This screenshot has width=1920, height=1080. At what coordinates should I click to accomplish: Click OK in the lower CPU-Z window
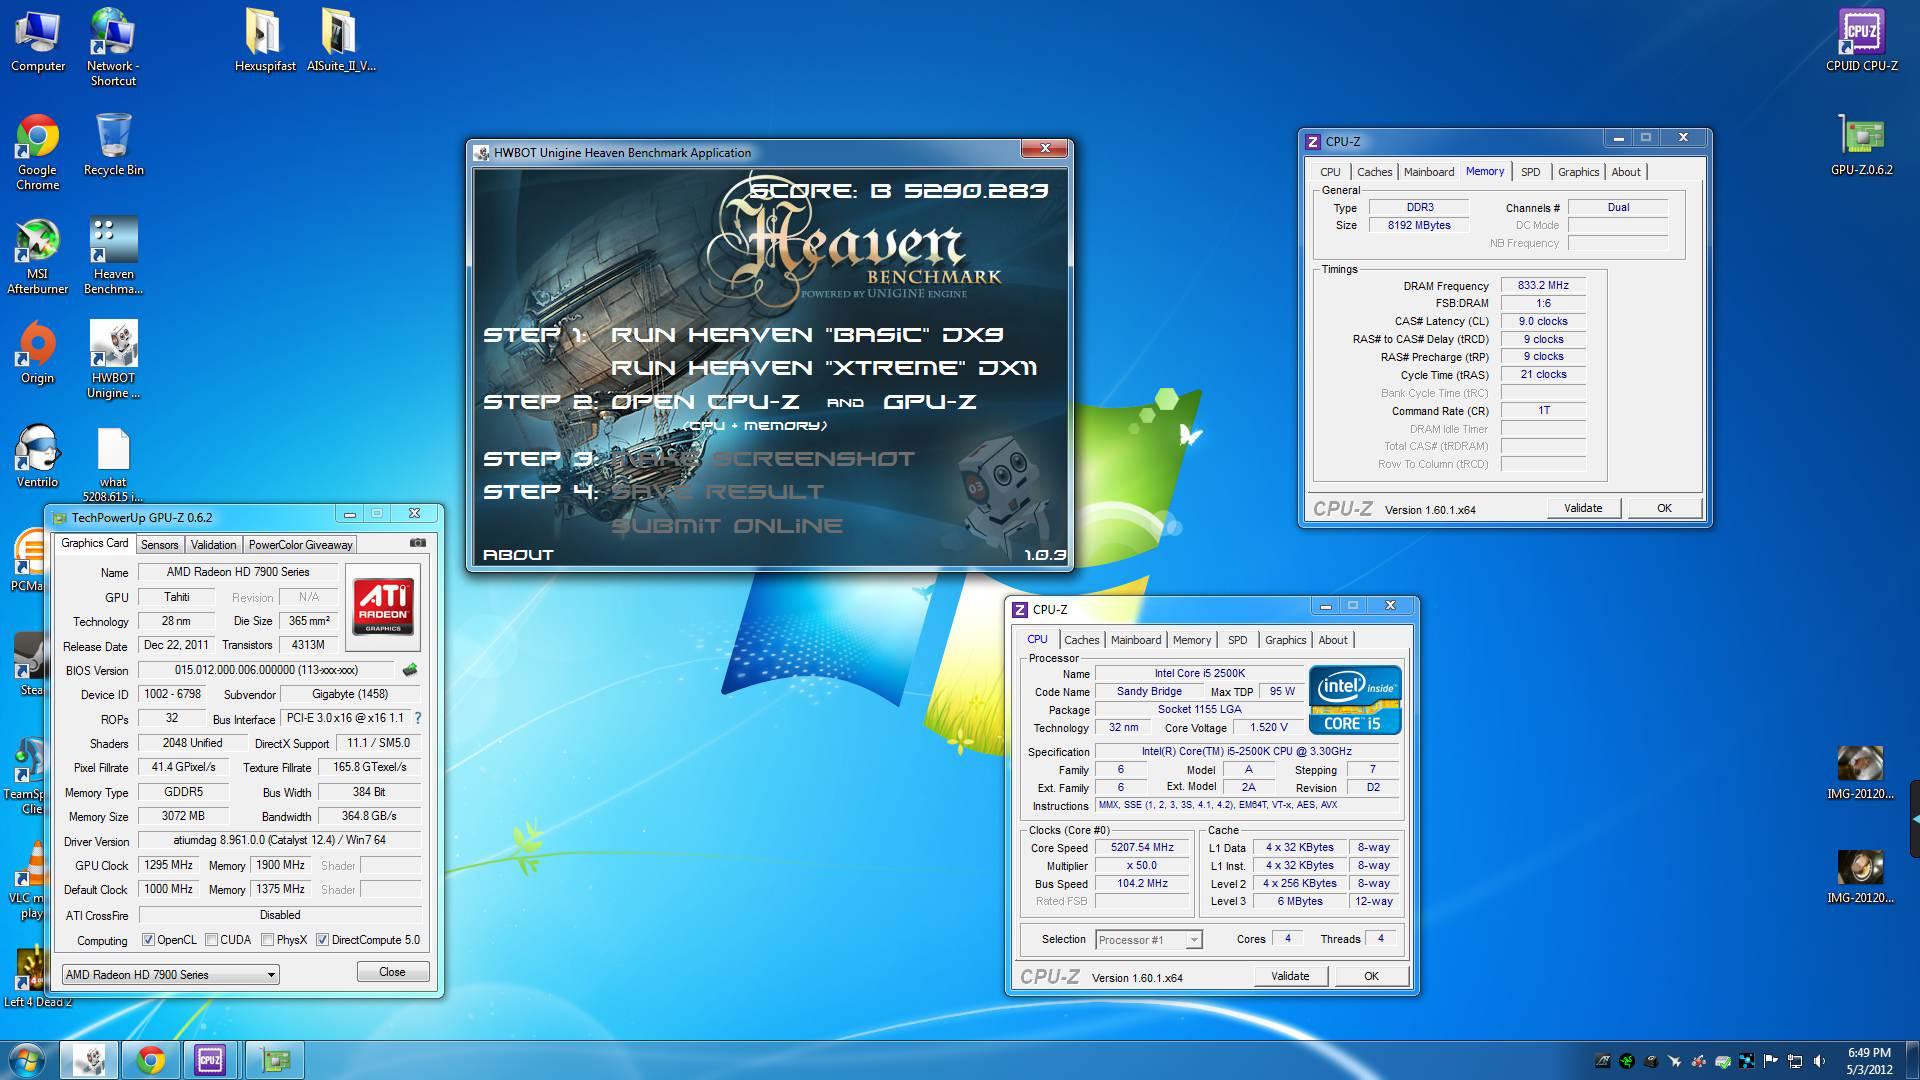[x=1371, y=976]
